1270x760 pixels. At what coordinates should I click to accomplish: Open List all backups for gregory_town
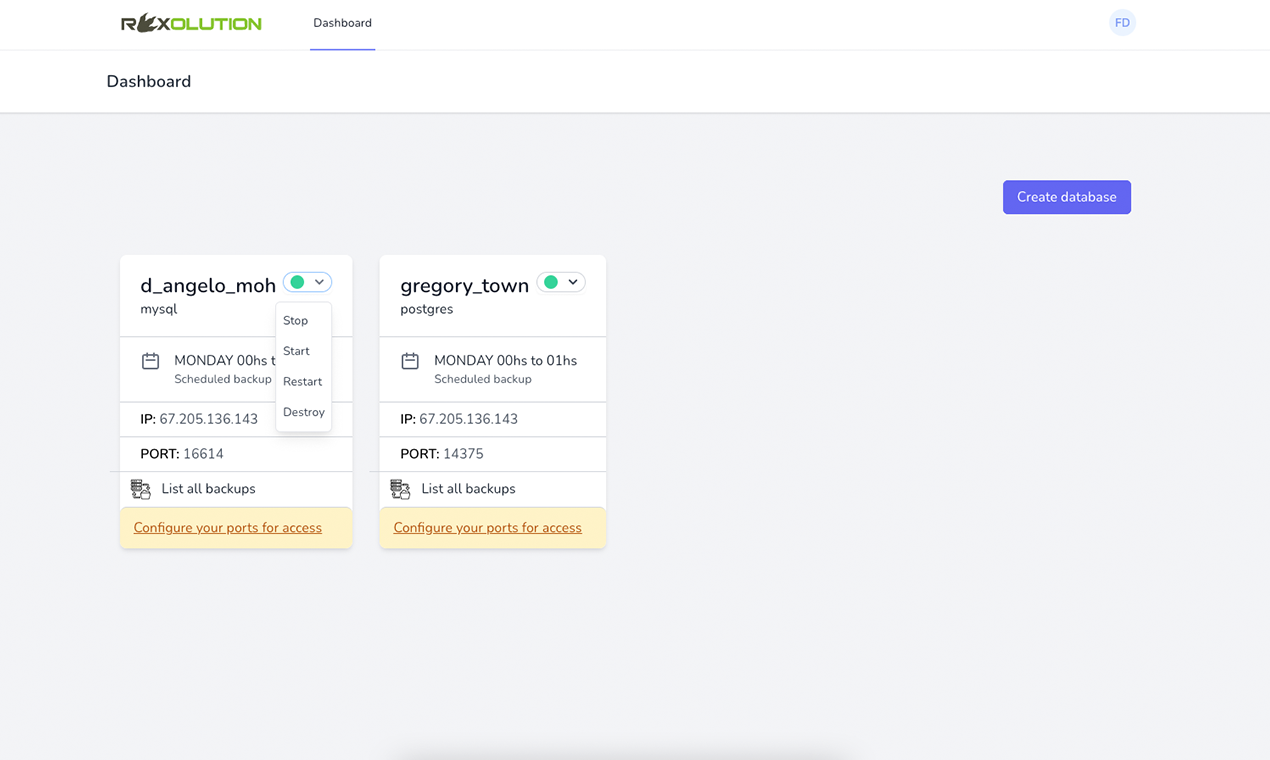click(468, 489)
